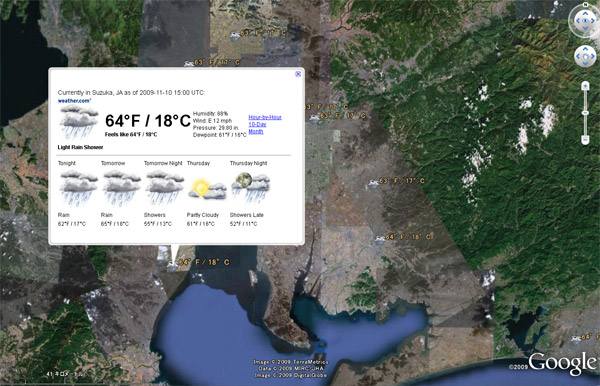
Task: Click the 'Wind: E 12 mph' value
Action: pos(212,121)
